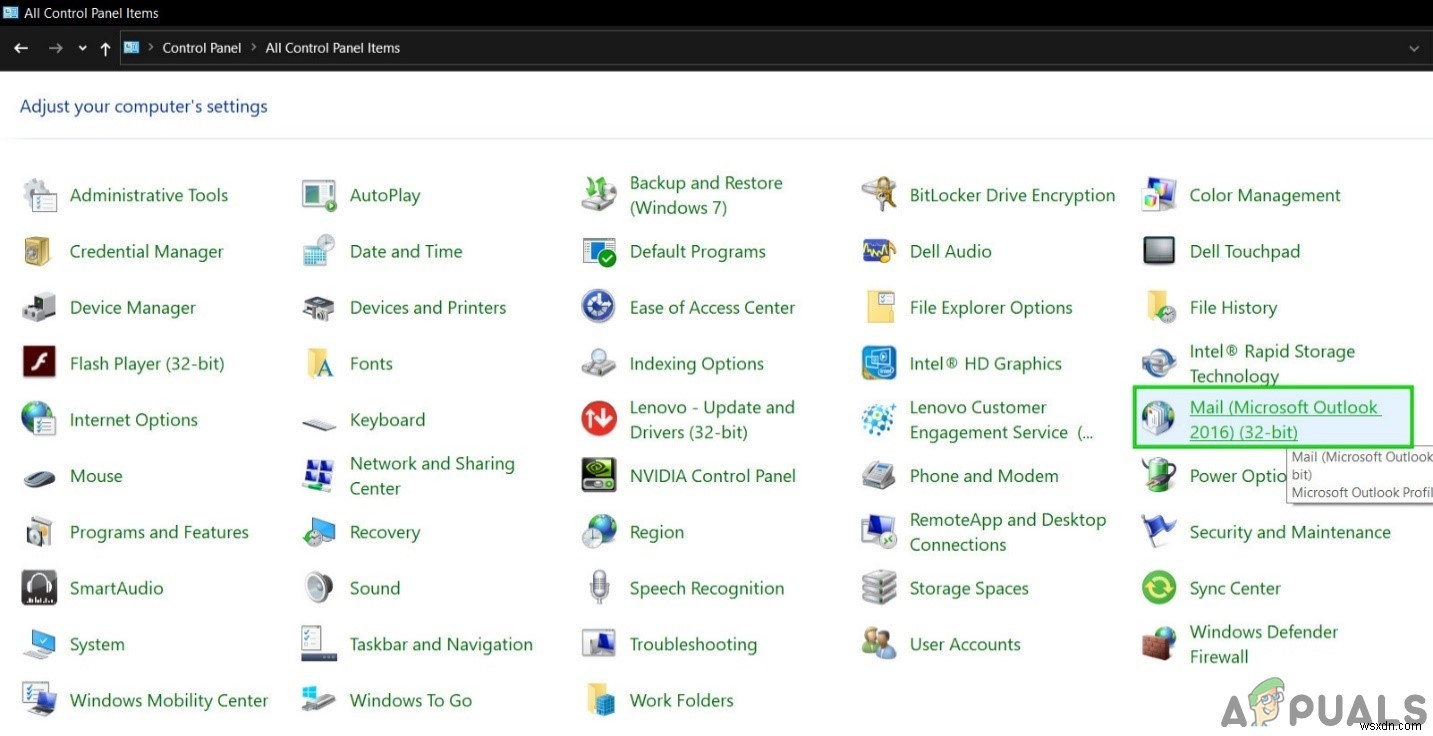Viewport: 1433px width, 736px height.
Task: Open the Control Panel breadcrumb
Action: pyautogui.click(x=202, y=47)
